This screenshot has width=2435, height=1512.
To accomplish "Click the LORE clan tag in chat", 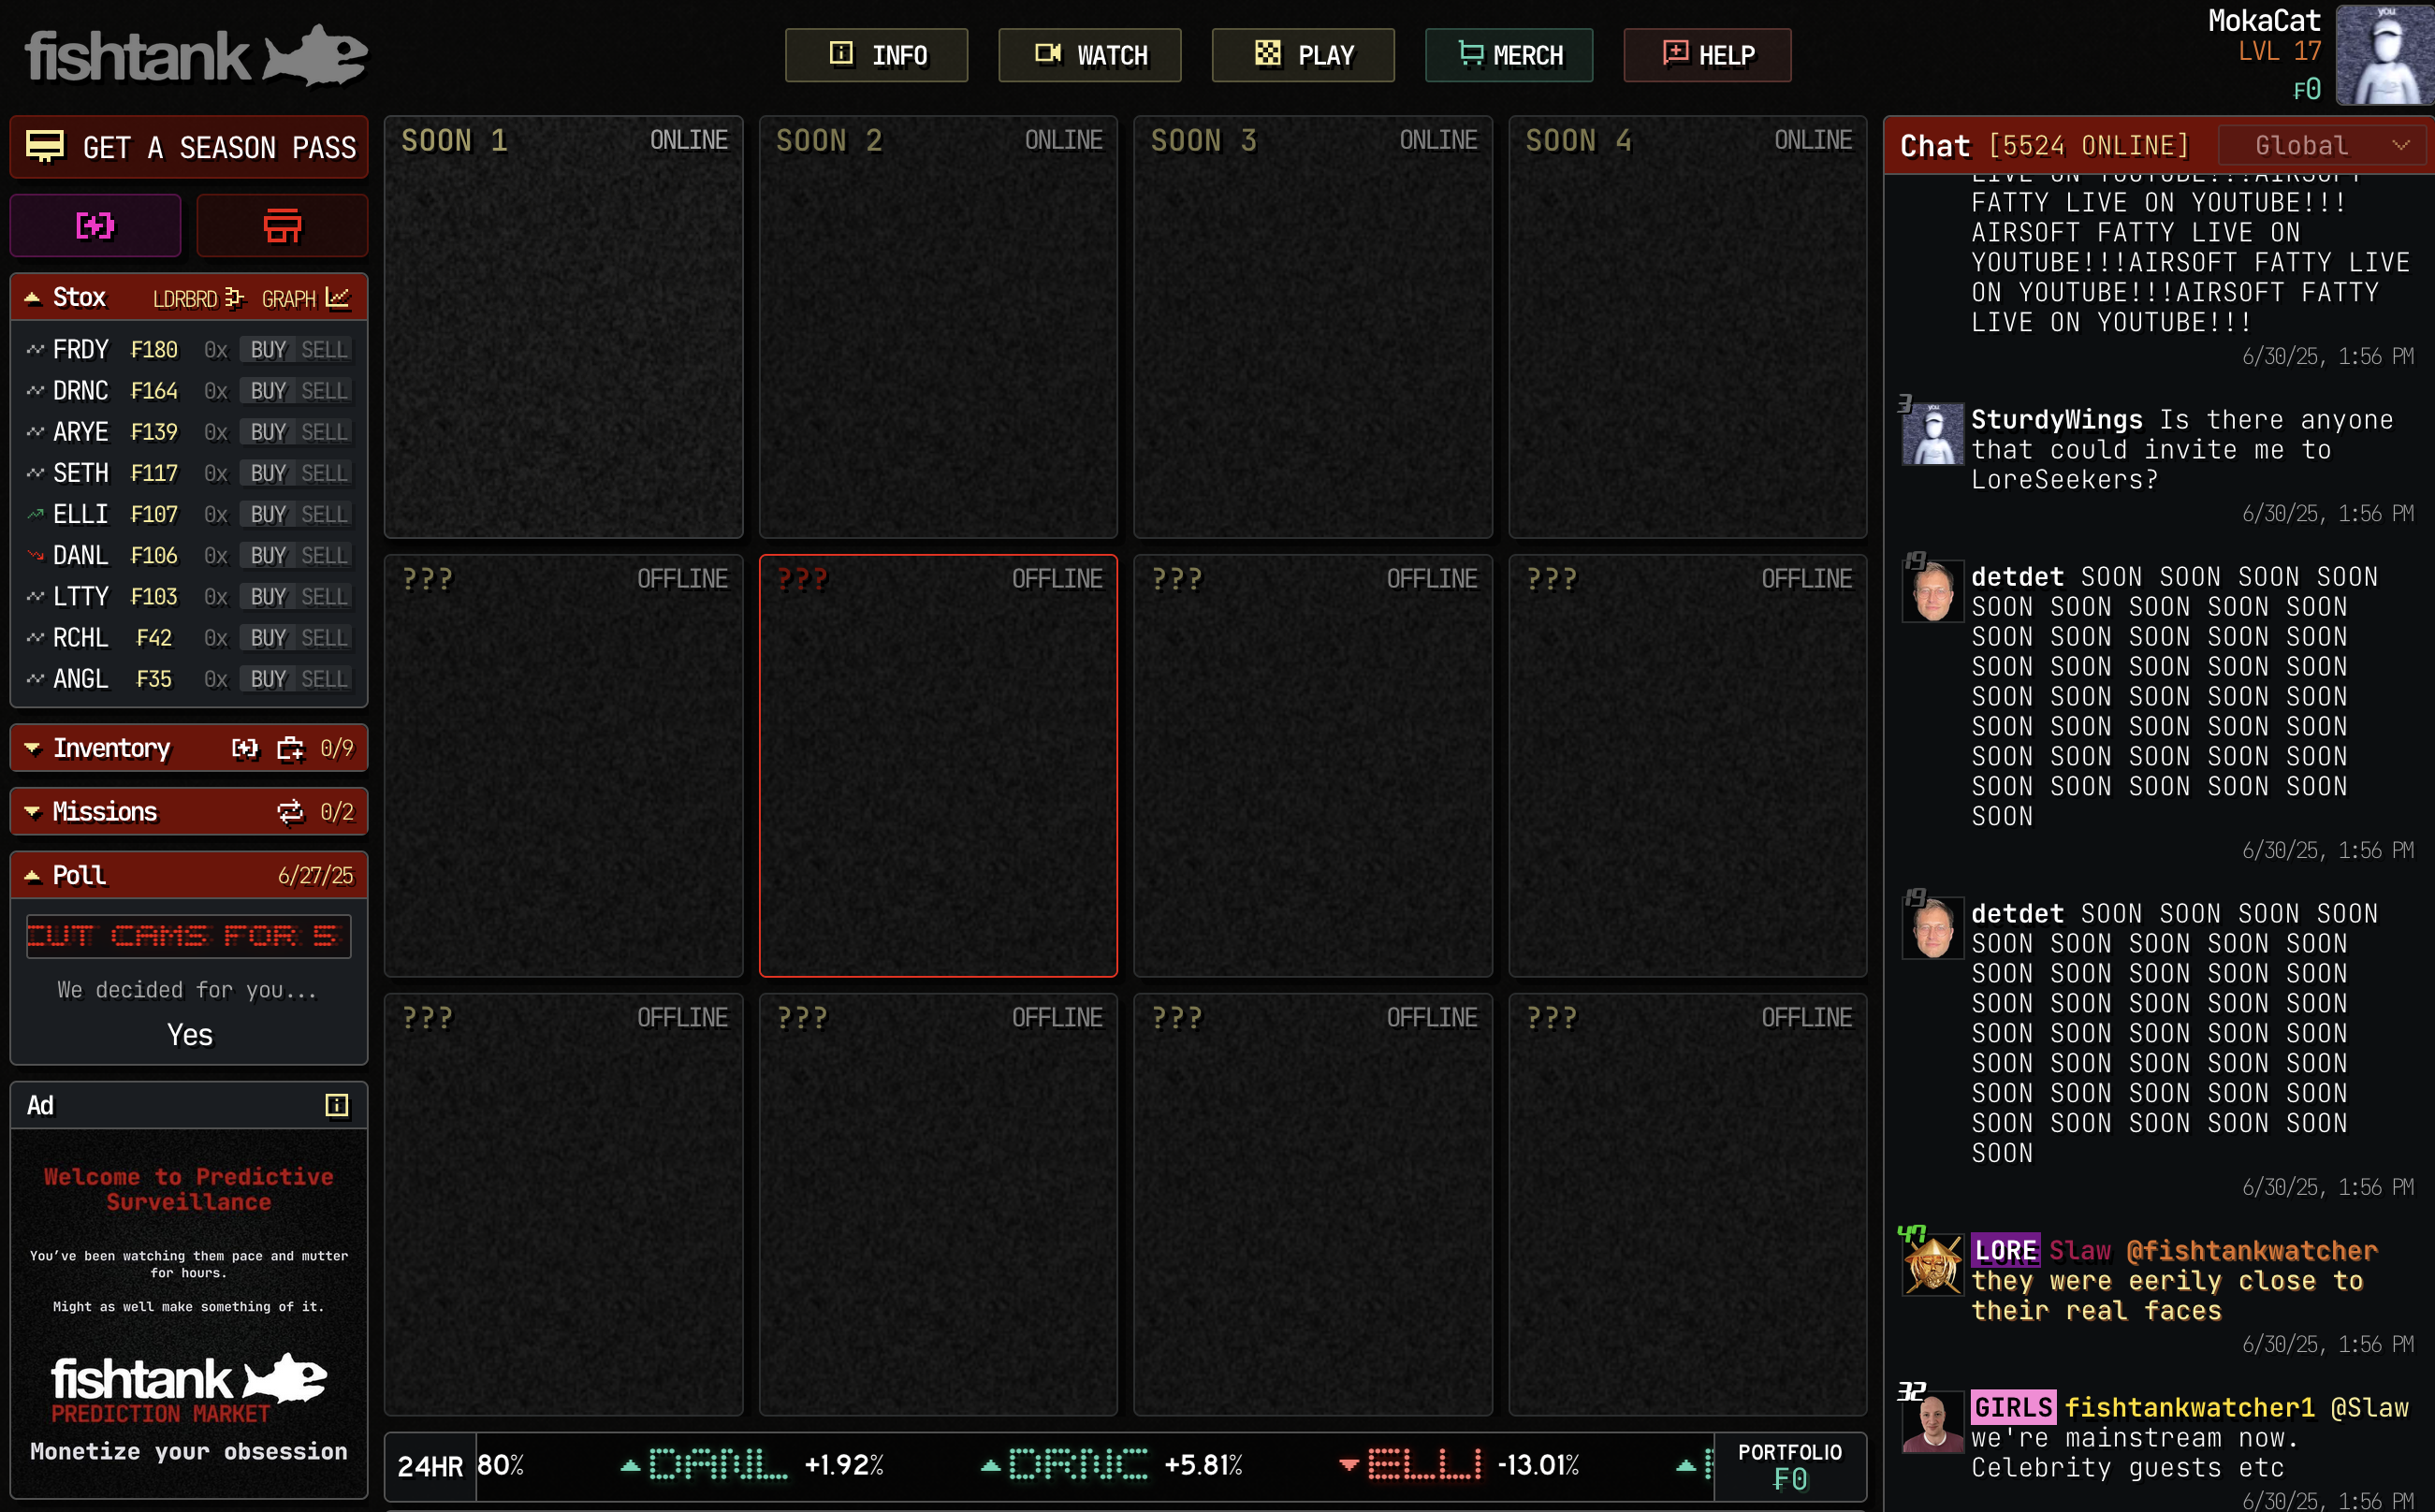I will [x=2005, y=1251].
